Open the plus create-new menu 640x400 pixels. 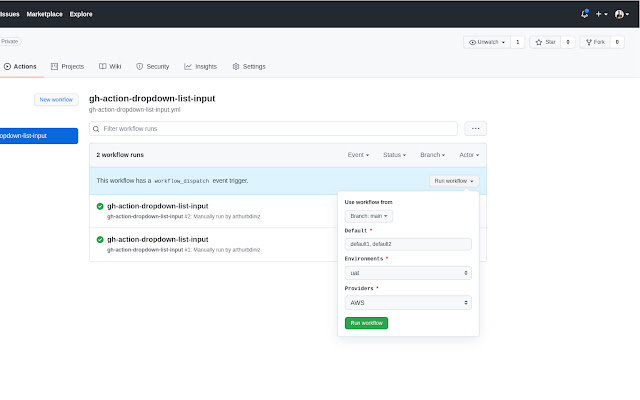pos(601,14)
